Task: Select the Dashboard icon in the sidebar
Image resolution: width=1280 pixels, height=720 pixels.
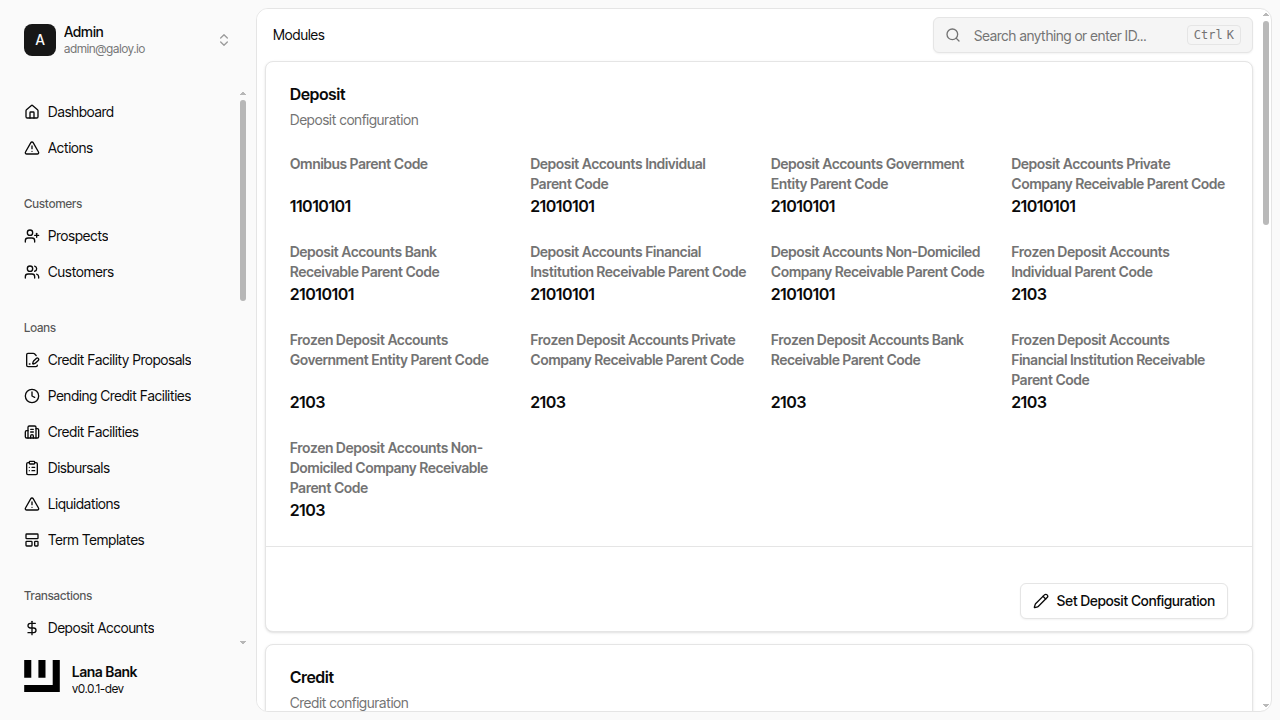Action: [x=31, y=111]
